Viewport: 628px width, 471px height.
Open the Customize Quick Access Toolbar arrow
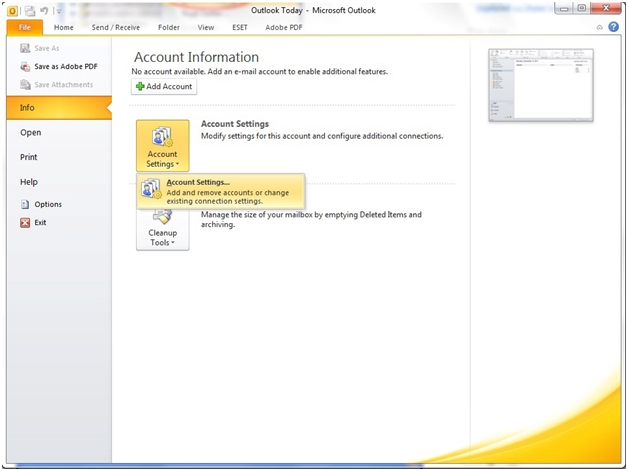(x=59, y=11)
